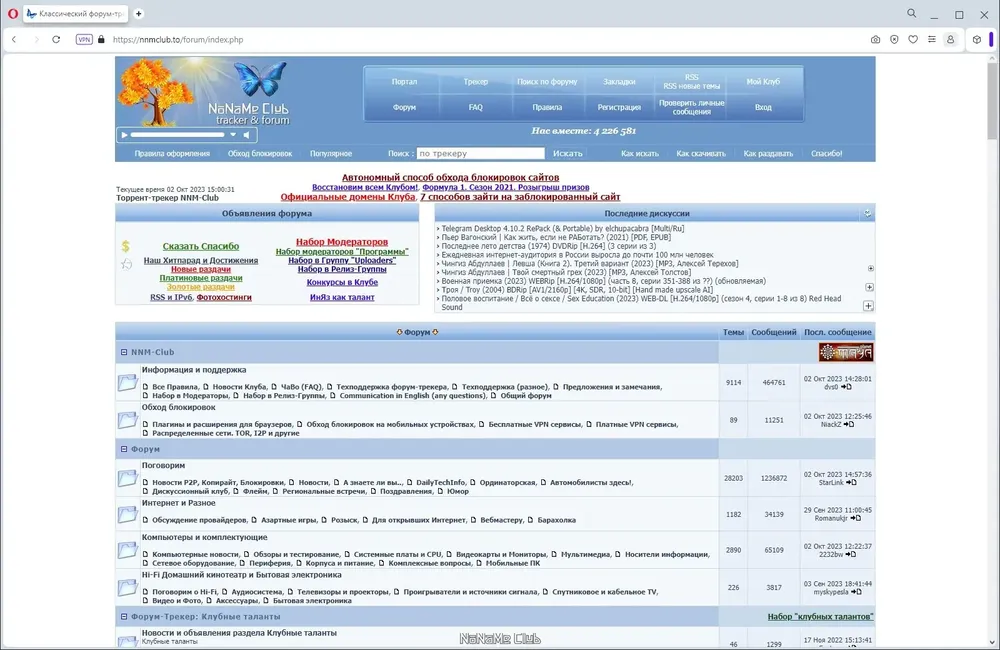The height and width of the screenshot is (650, 1000).
Task: Click folder icon for Интернет и Разное
Action: [x=128, y=515]
